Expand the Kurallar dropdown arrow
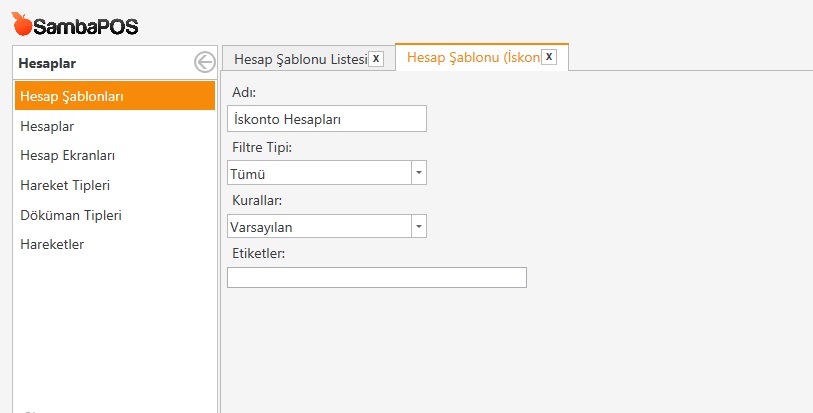Screen dimensions: 813x413 (419, 227)
